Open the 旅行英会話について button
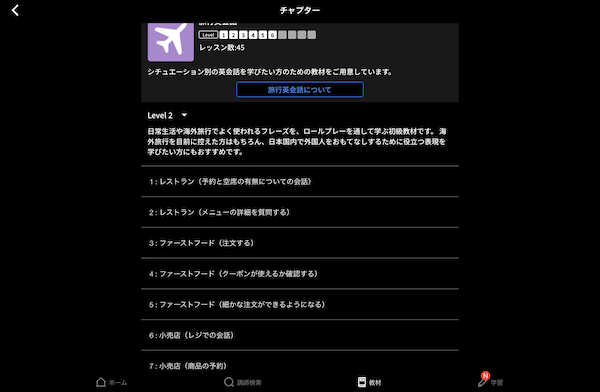Viewport: 600px width, 392px height. (300, 90)
